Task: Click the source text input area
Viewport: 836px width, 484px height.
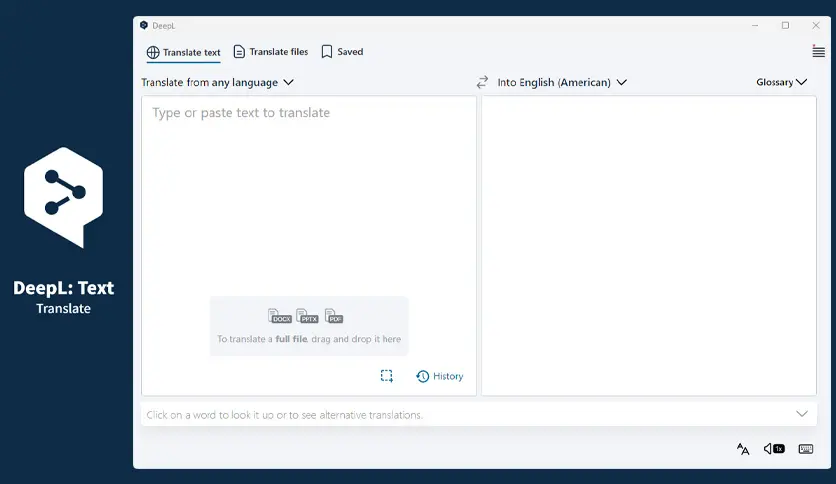Action: (308, 200)
